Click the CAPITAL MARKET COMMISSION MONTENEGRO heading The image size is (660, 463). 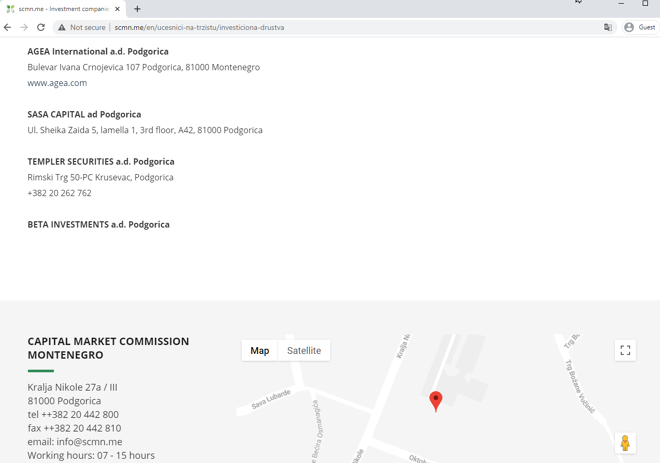pos(108,348)
